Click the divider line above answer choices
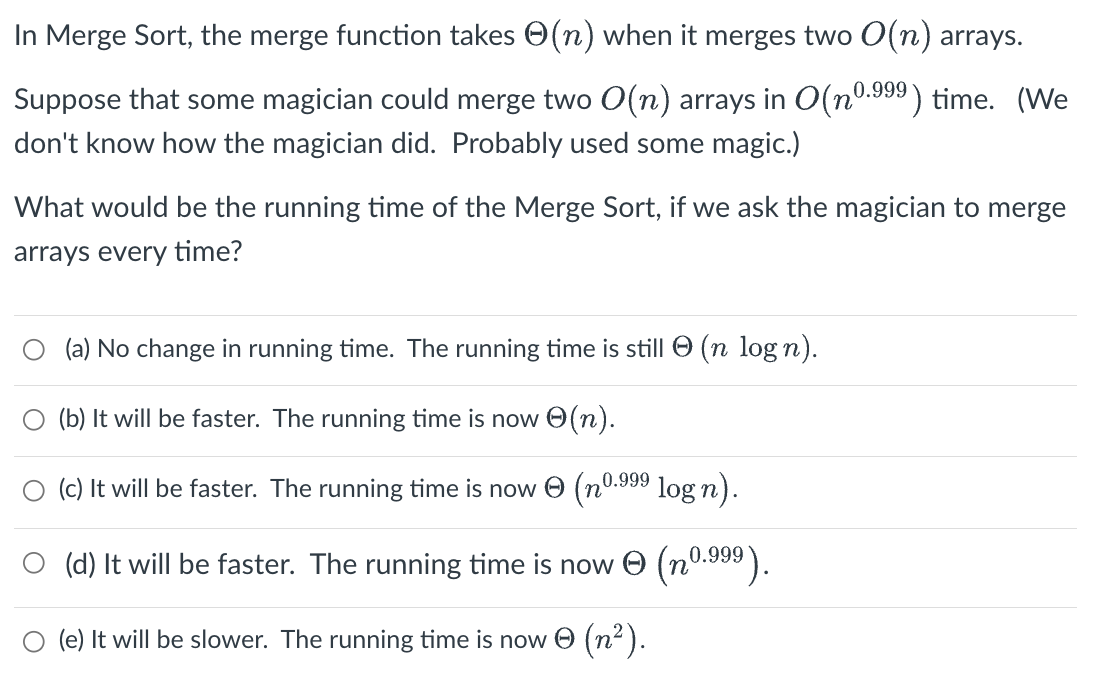This screenshot has width=1098, height=698. [x=549, y=312]
